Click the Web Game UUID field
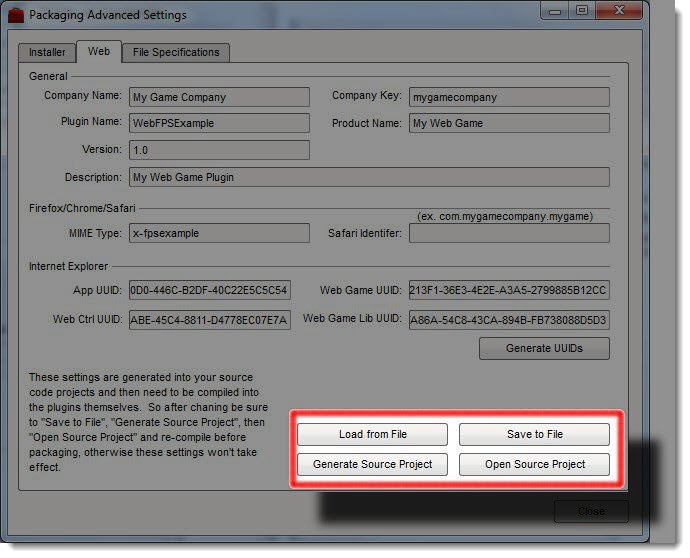This screenshot has height=558, width=690. coord(509,290)
